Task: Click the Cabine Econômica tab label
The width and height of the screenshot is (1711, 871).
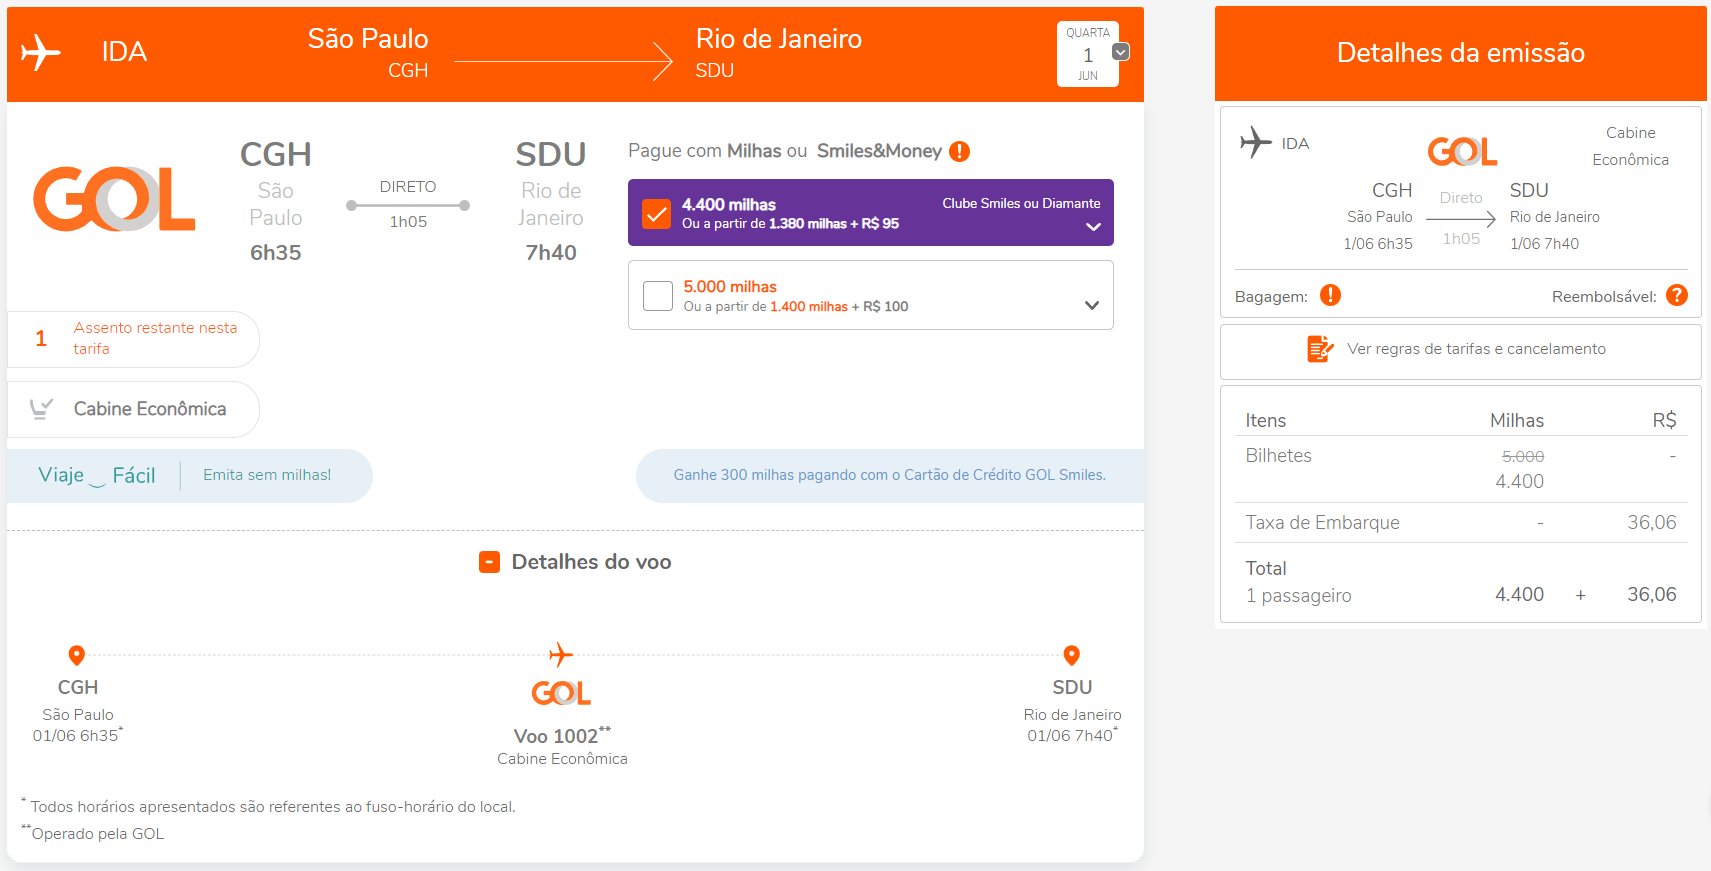Action: click(150, 409)
